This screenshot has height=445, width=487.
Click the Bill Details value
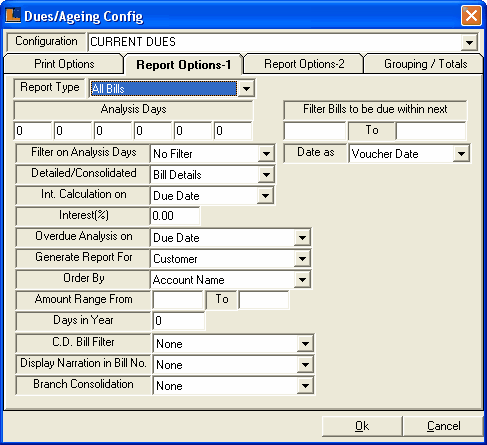pyautogui.click(x=177, y=175)
